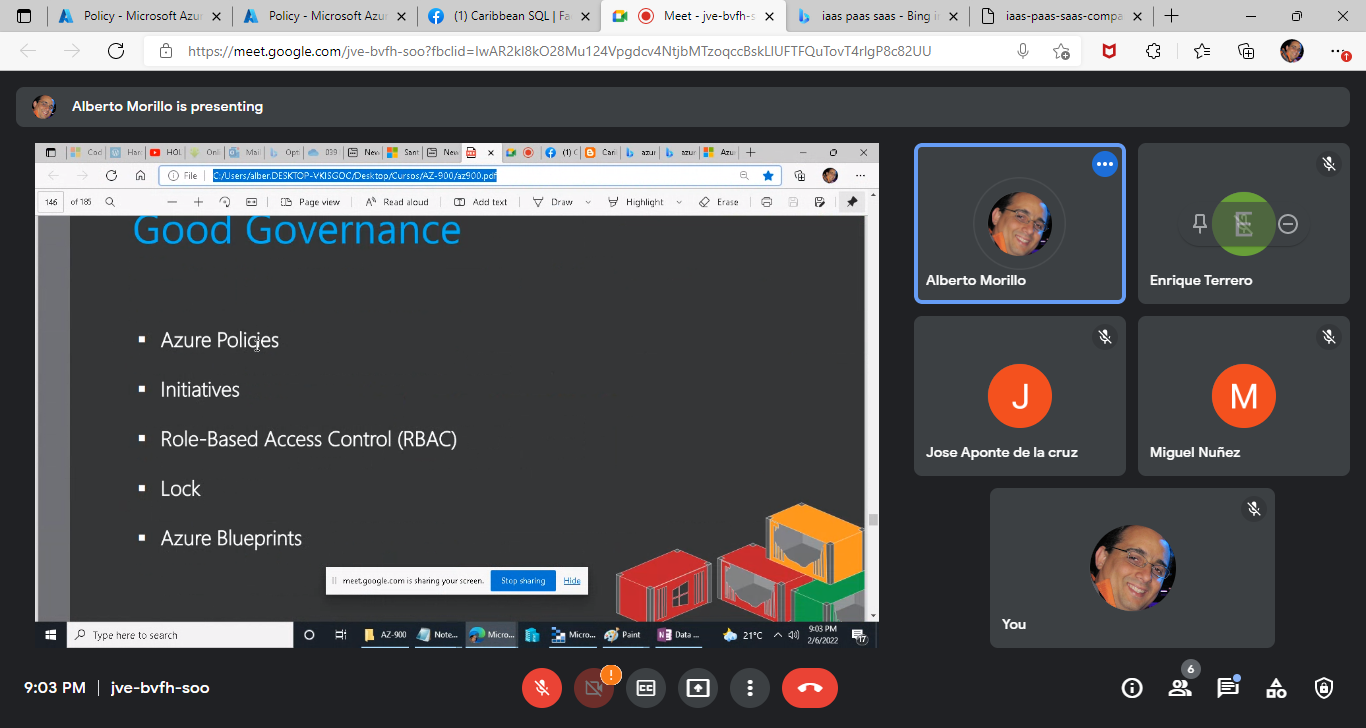Click the zoom in plus in shared PDF
1366x728 pixels.
pyautogui.click(x=198, y=202)
